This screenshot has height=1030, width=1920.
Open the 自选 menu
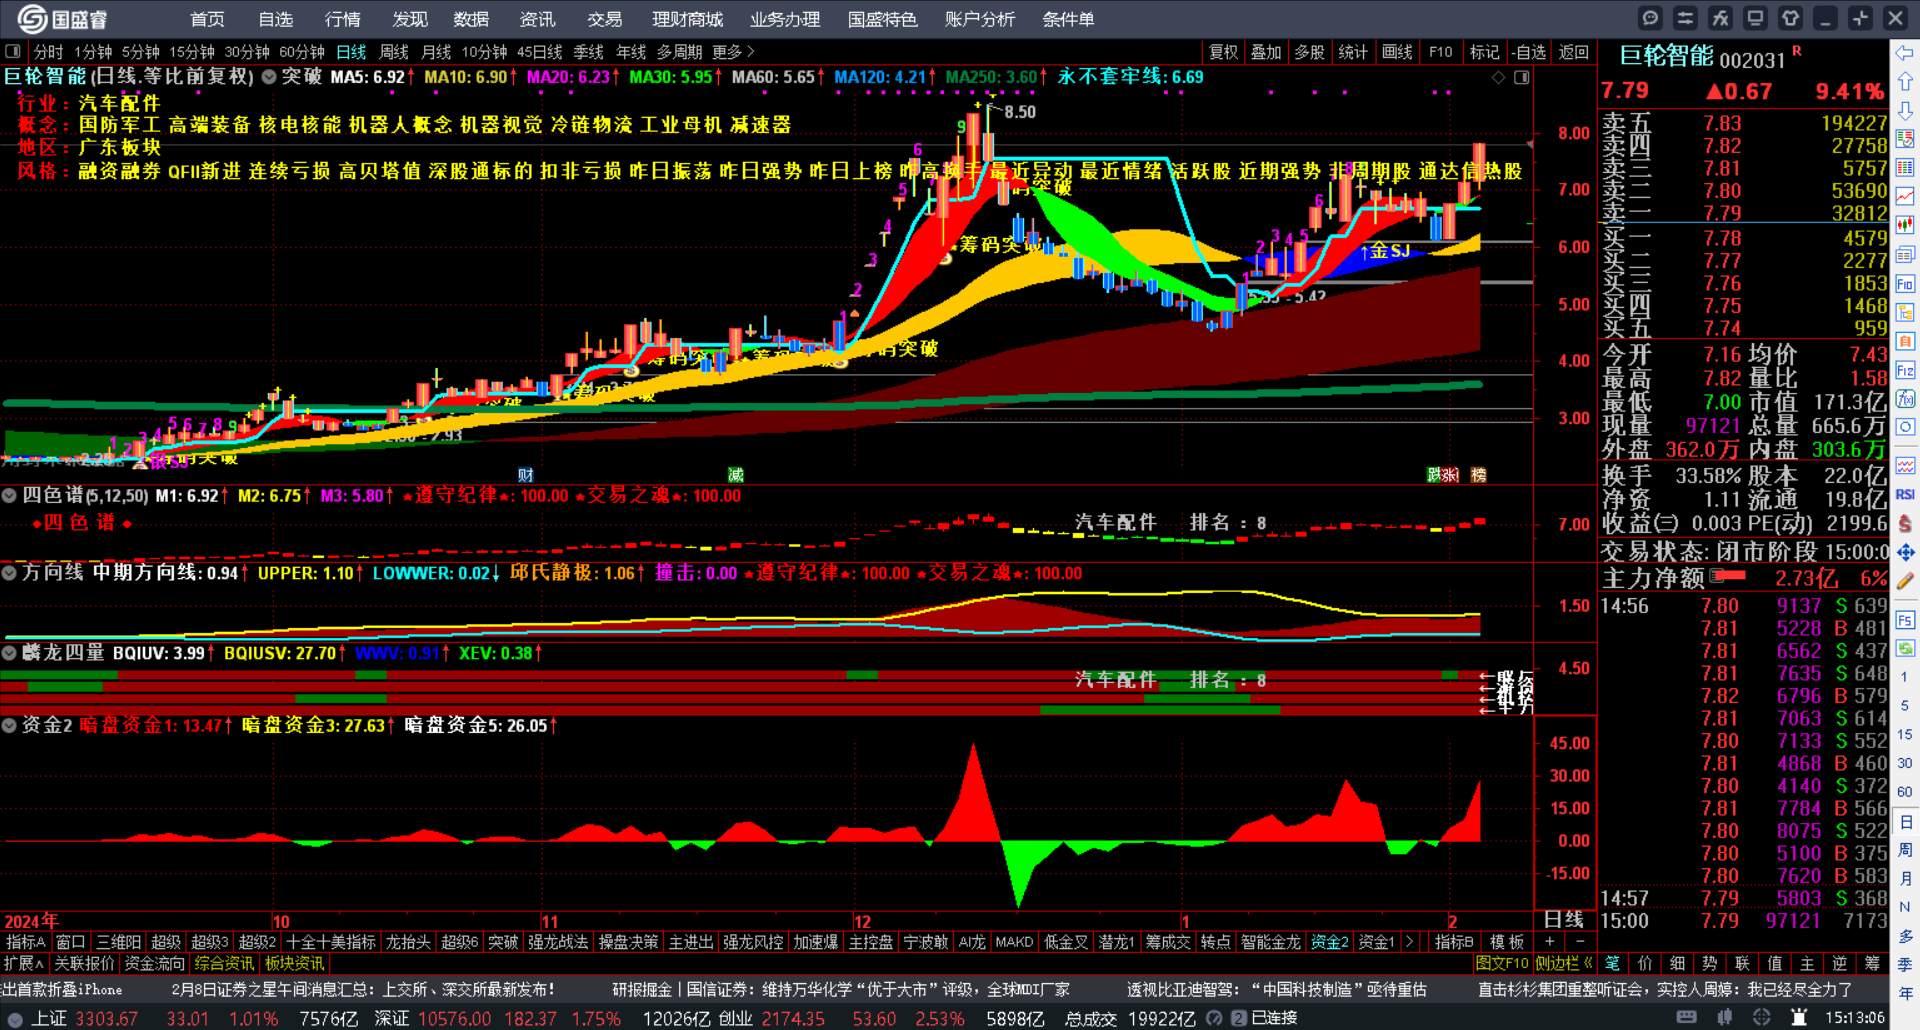point(276,19)
